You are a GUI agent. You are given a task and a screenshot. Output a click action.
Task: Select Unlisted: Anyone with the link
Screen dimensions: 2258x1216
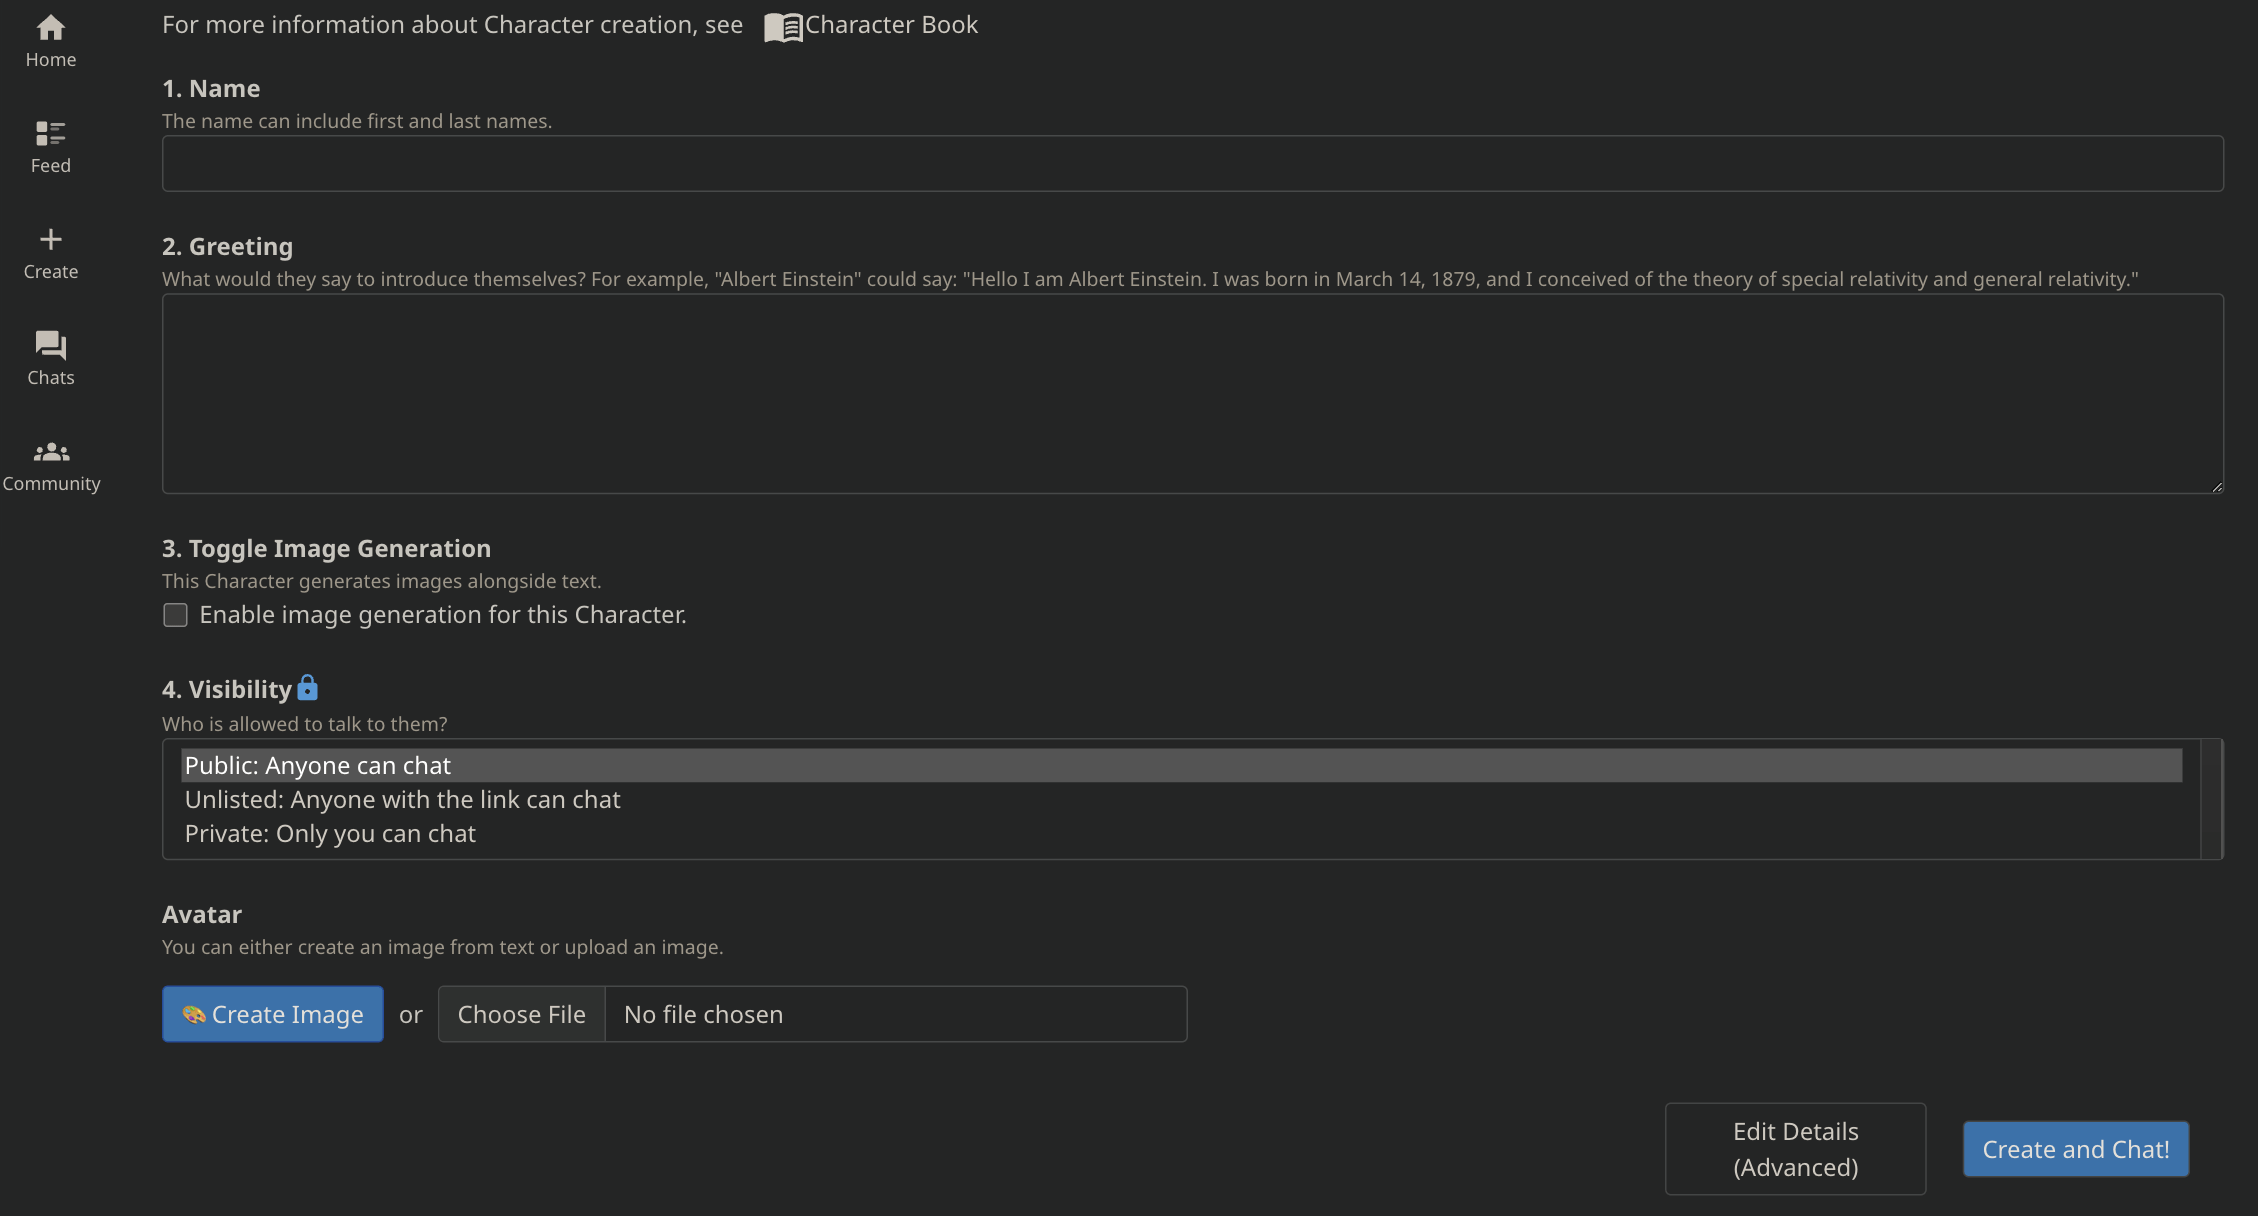click(x=402, y=800)
